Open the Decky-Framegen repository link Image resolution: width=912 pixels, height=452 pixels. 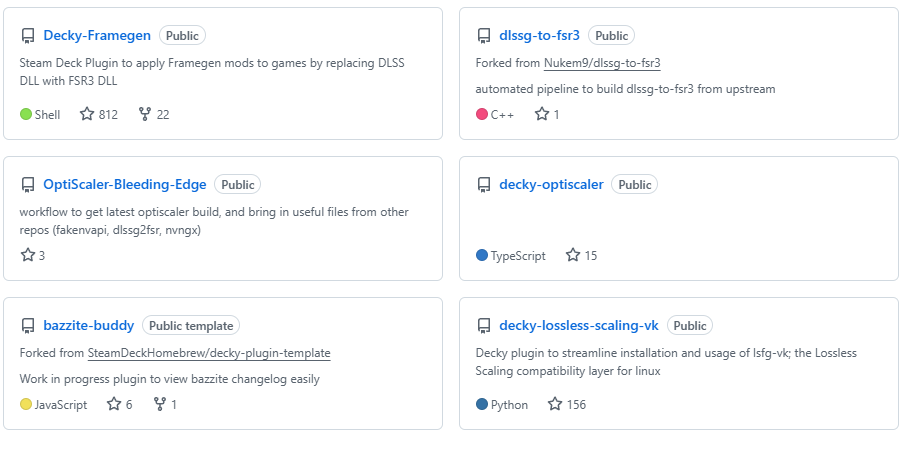97,35
